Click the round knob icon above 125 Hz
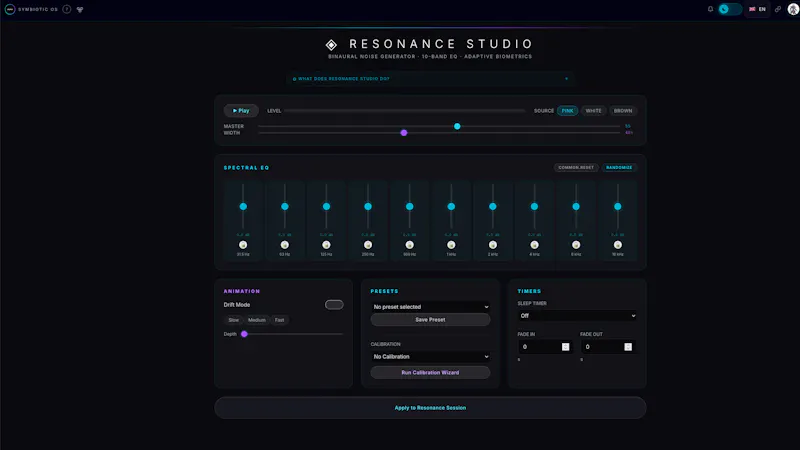800x450 pixels. (x=327, y=245)
